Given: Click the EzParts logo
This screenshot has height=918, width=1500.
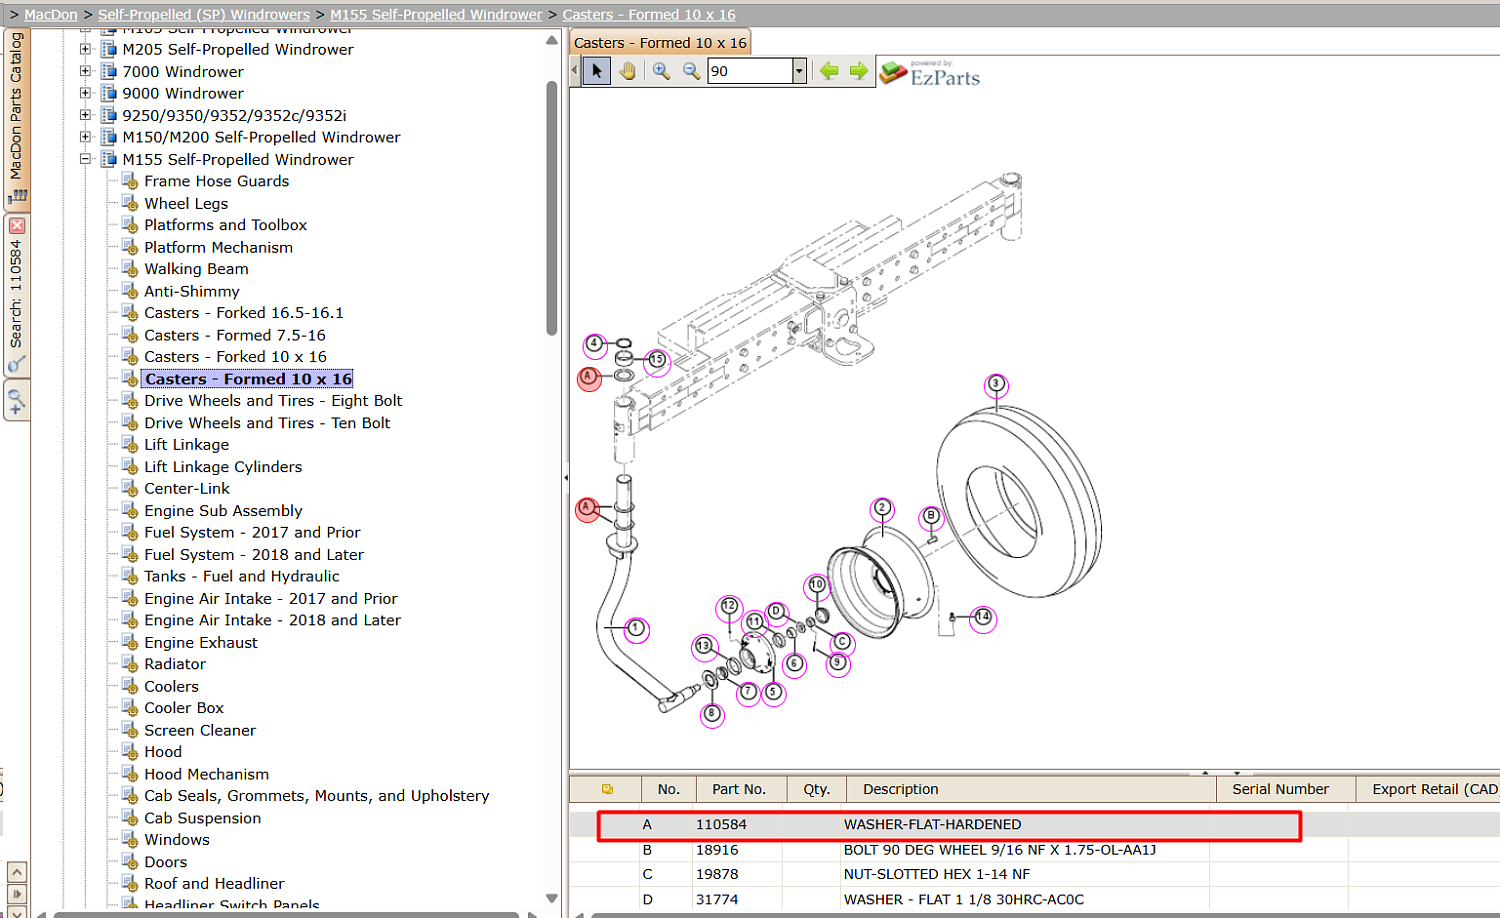Looking at the screenshot, I should 930,73.
